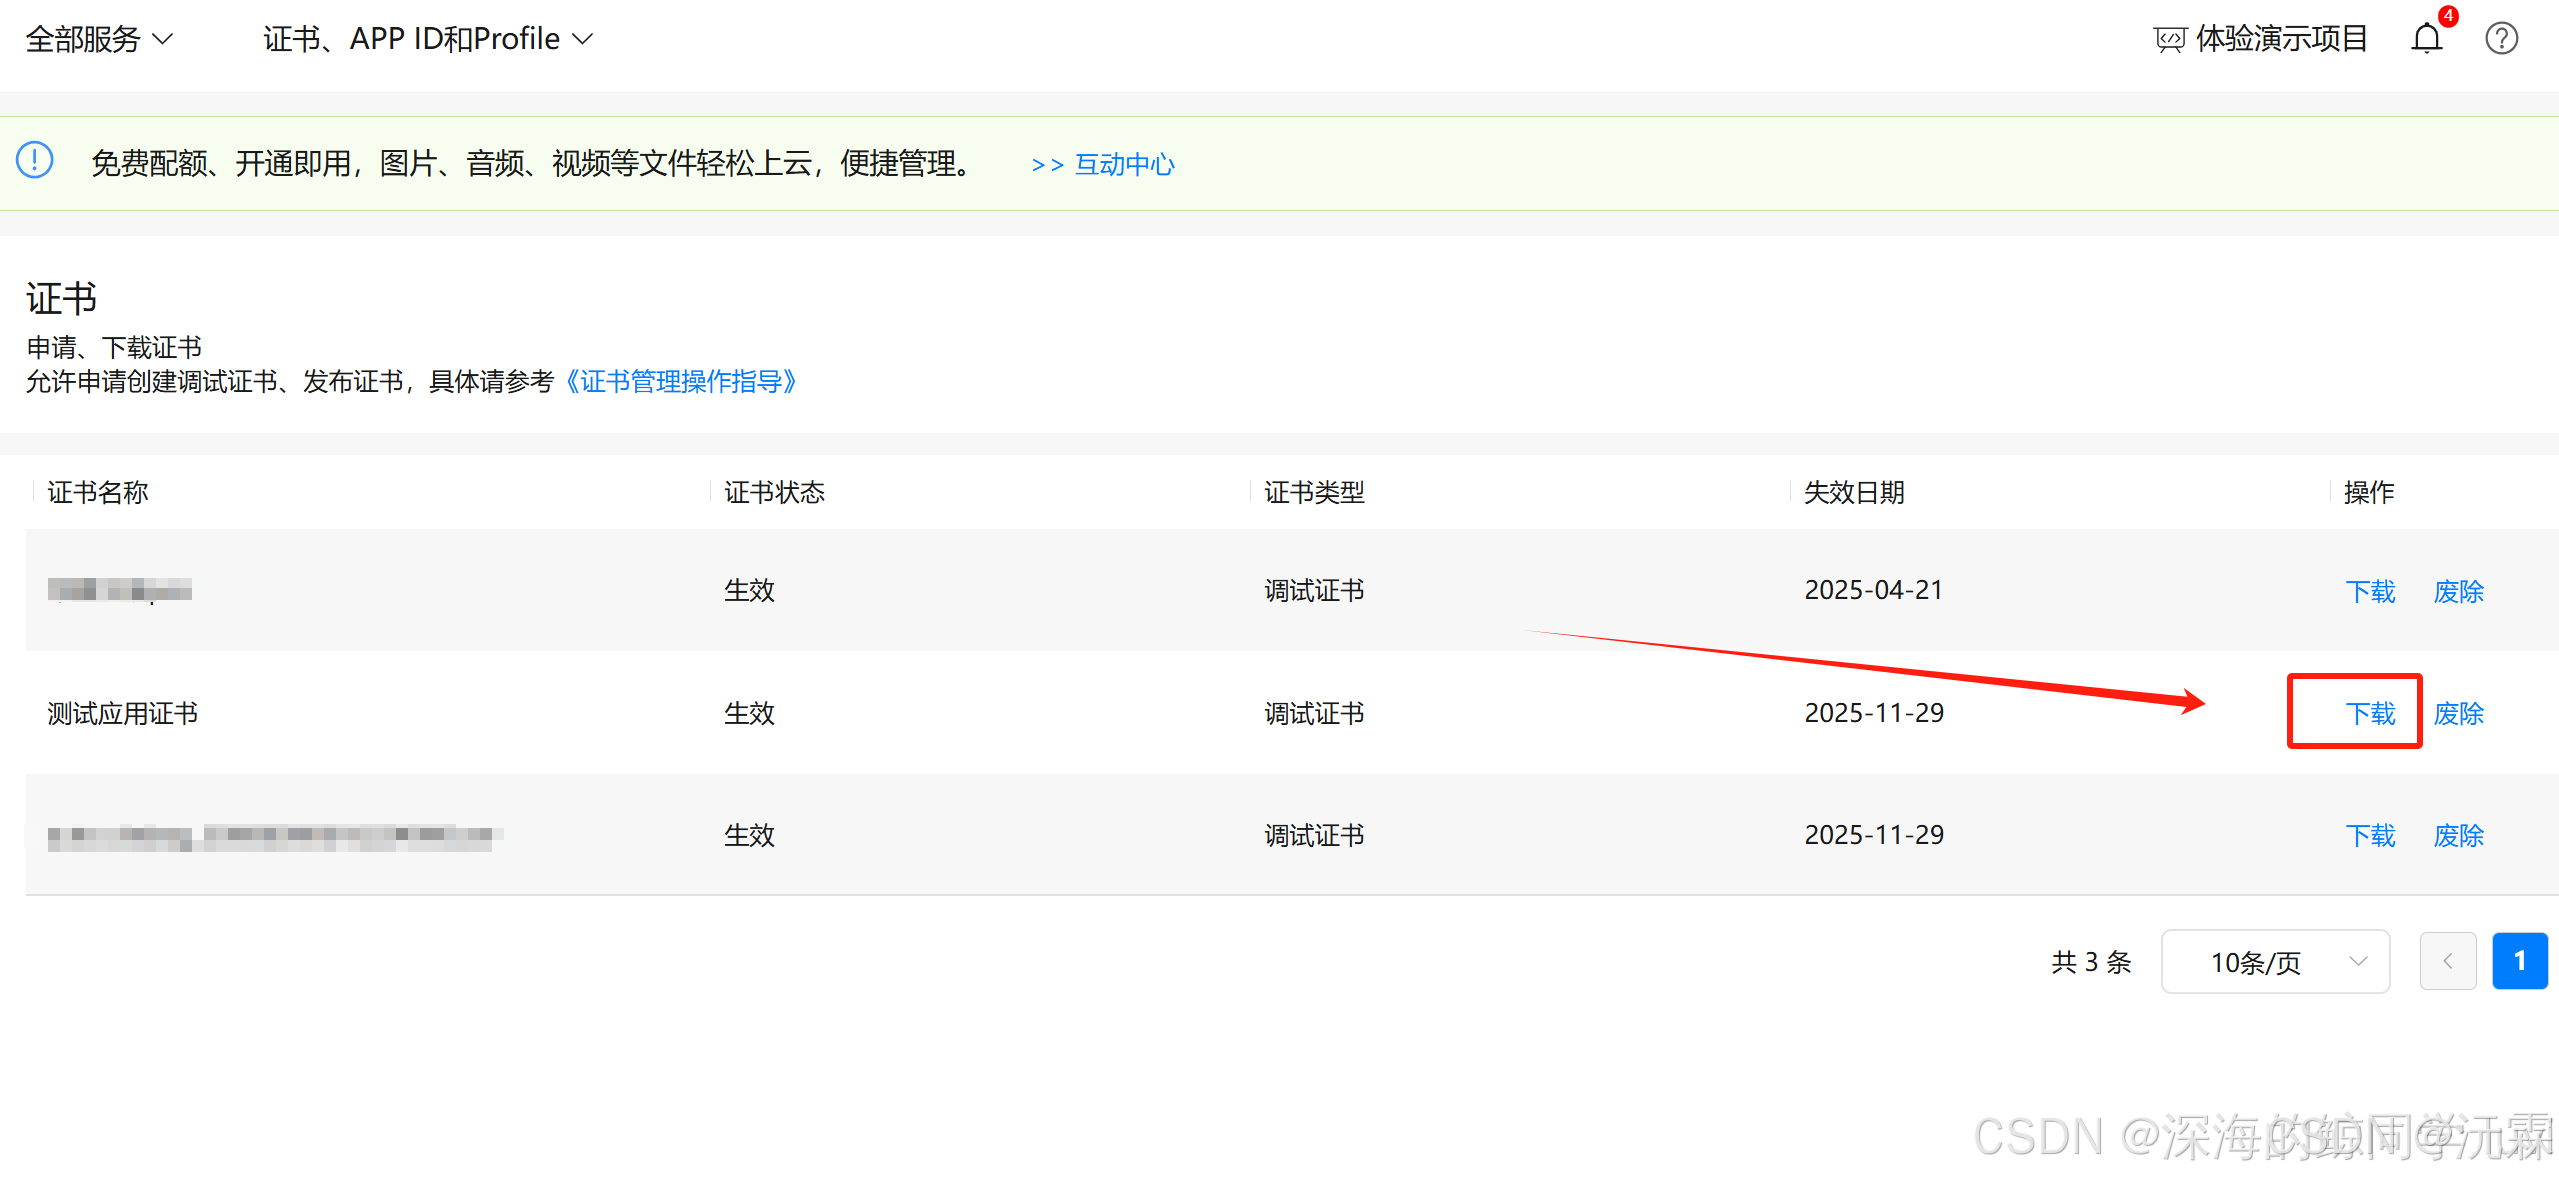Revoke the certificate expiring 2025-04-21
The image size is (2559, 1179).
tap(2458, 591)
